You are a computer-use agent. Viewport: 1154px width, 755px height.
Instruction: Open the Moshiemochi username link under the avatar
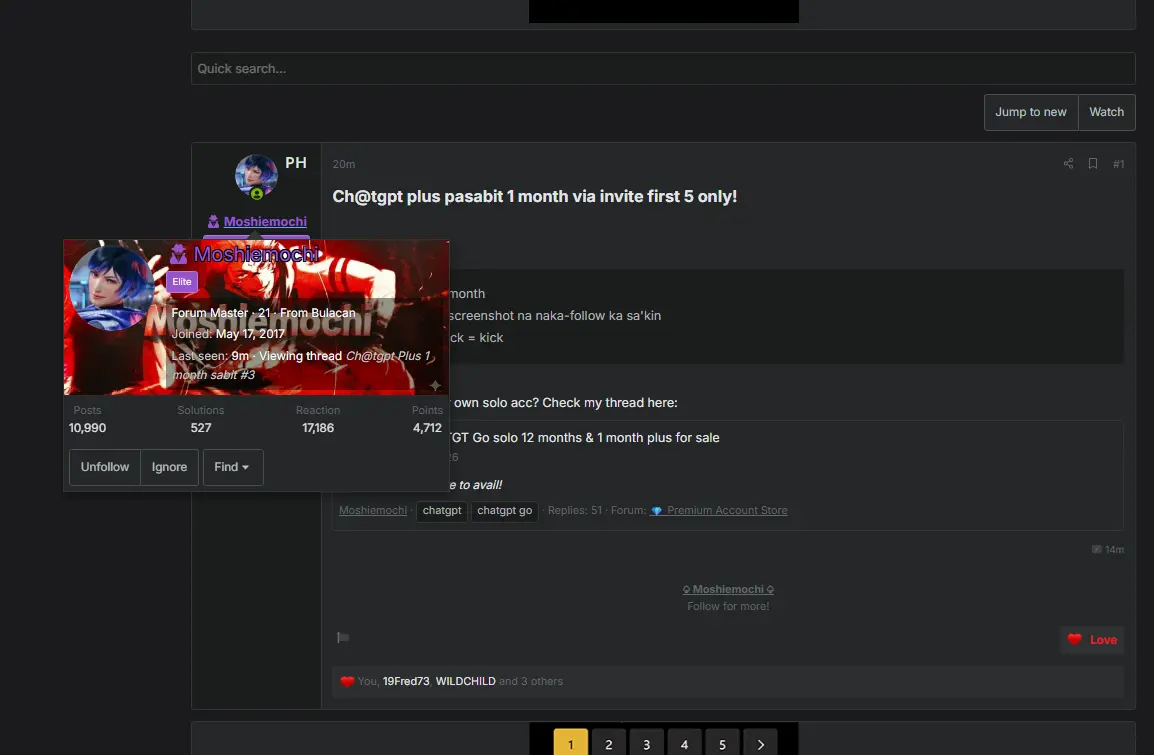[265, 221]
